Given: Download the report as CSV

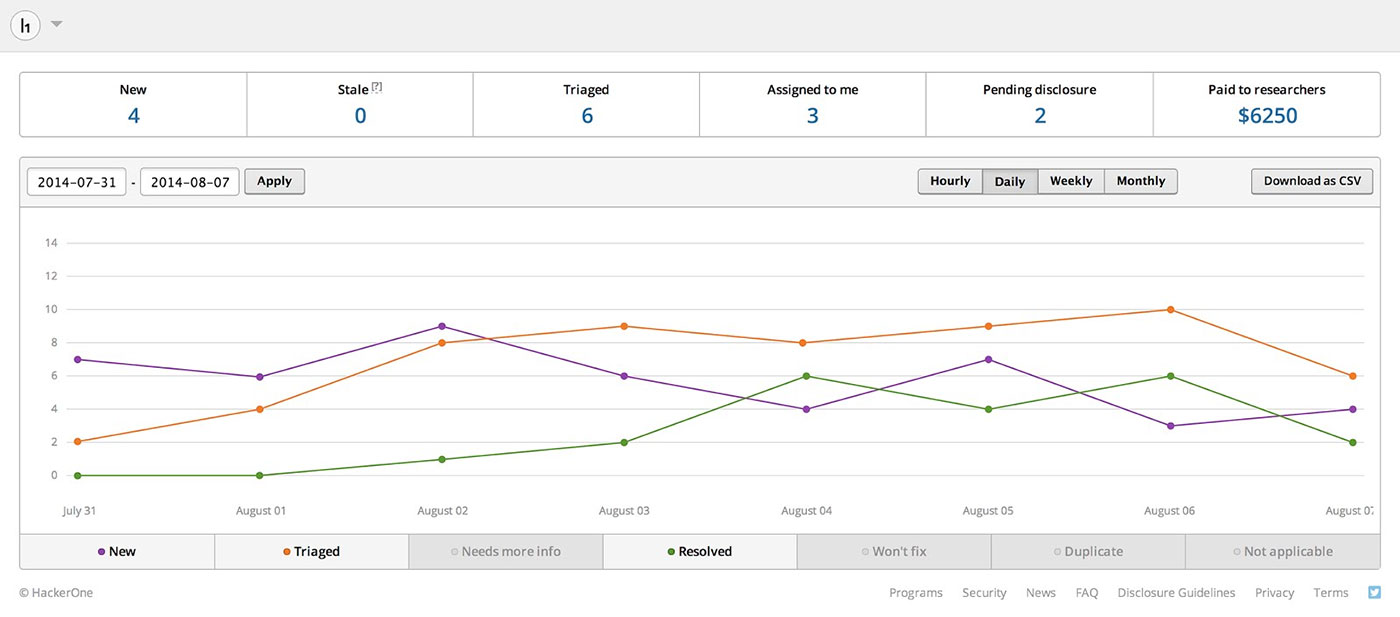Looking at the screenshot, I should coord(1312,181).
